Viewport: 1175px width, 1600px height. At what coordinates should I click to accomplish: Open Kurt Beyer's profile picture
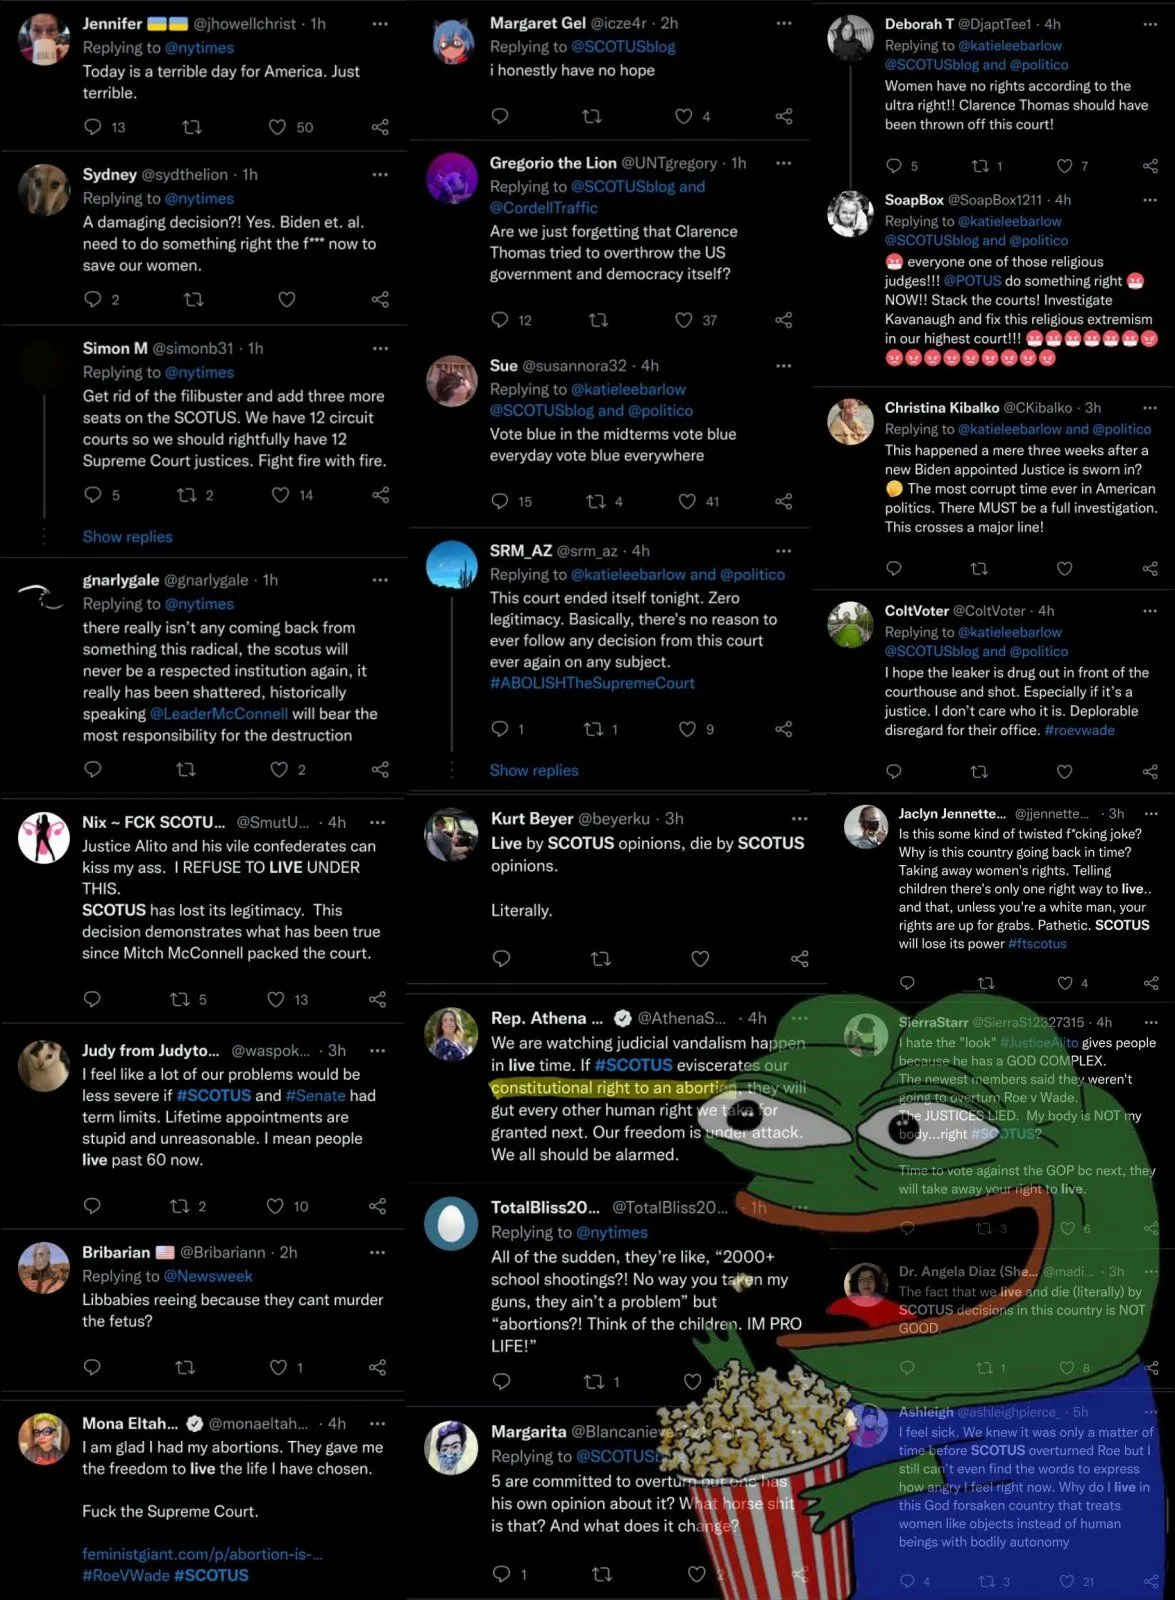point(451,835)
